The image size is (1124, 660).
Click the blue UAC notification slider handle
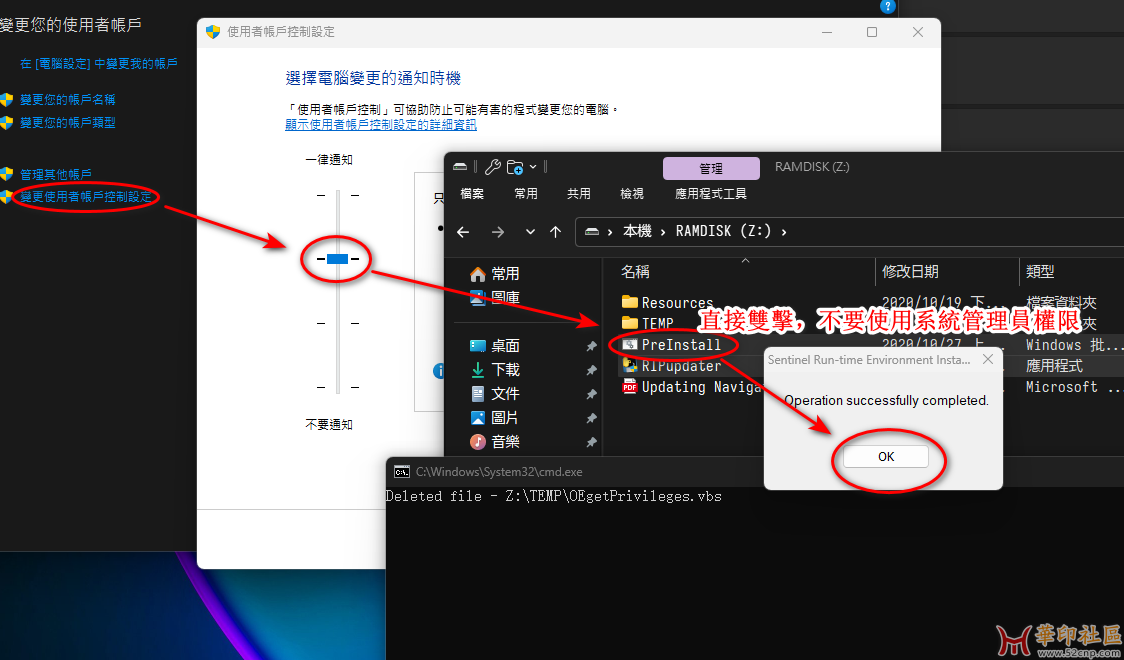(x=337, y=259)
